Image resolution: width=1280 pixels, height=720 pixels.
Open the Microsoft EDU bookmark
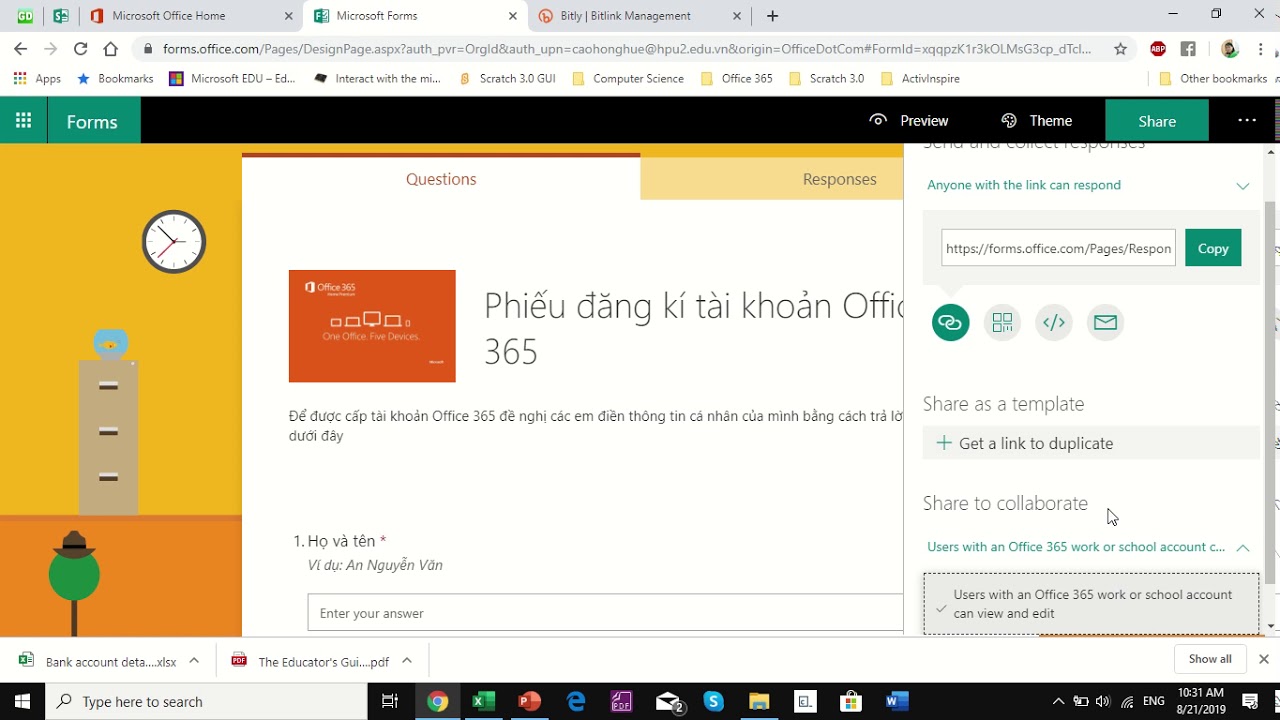232,78
